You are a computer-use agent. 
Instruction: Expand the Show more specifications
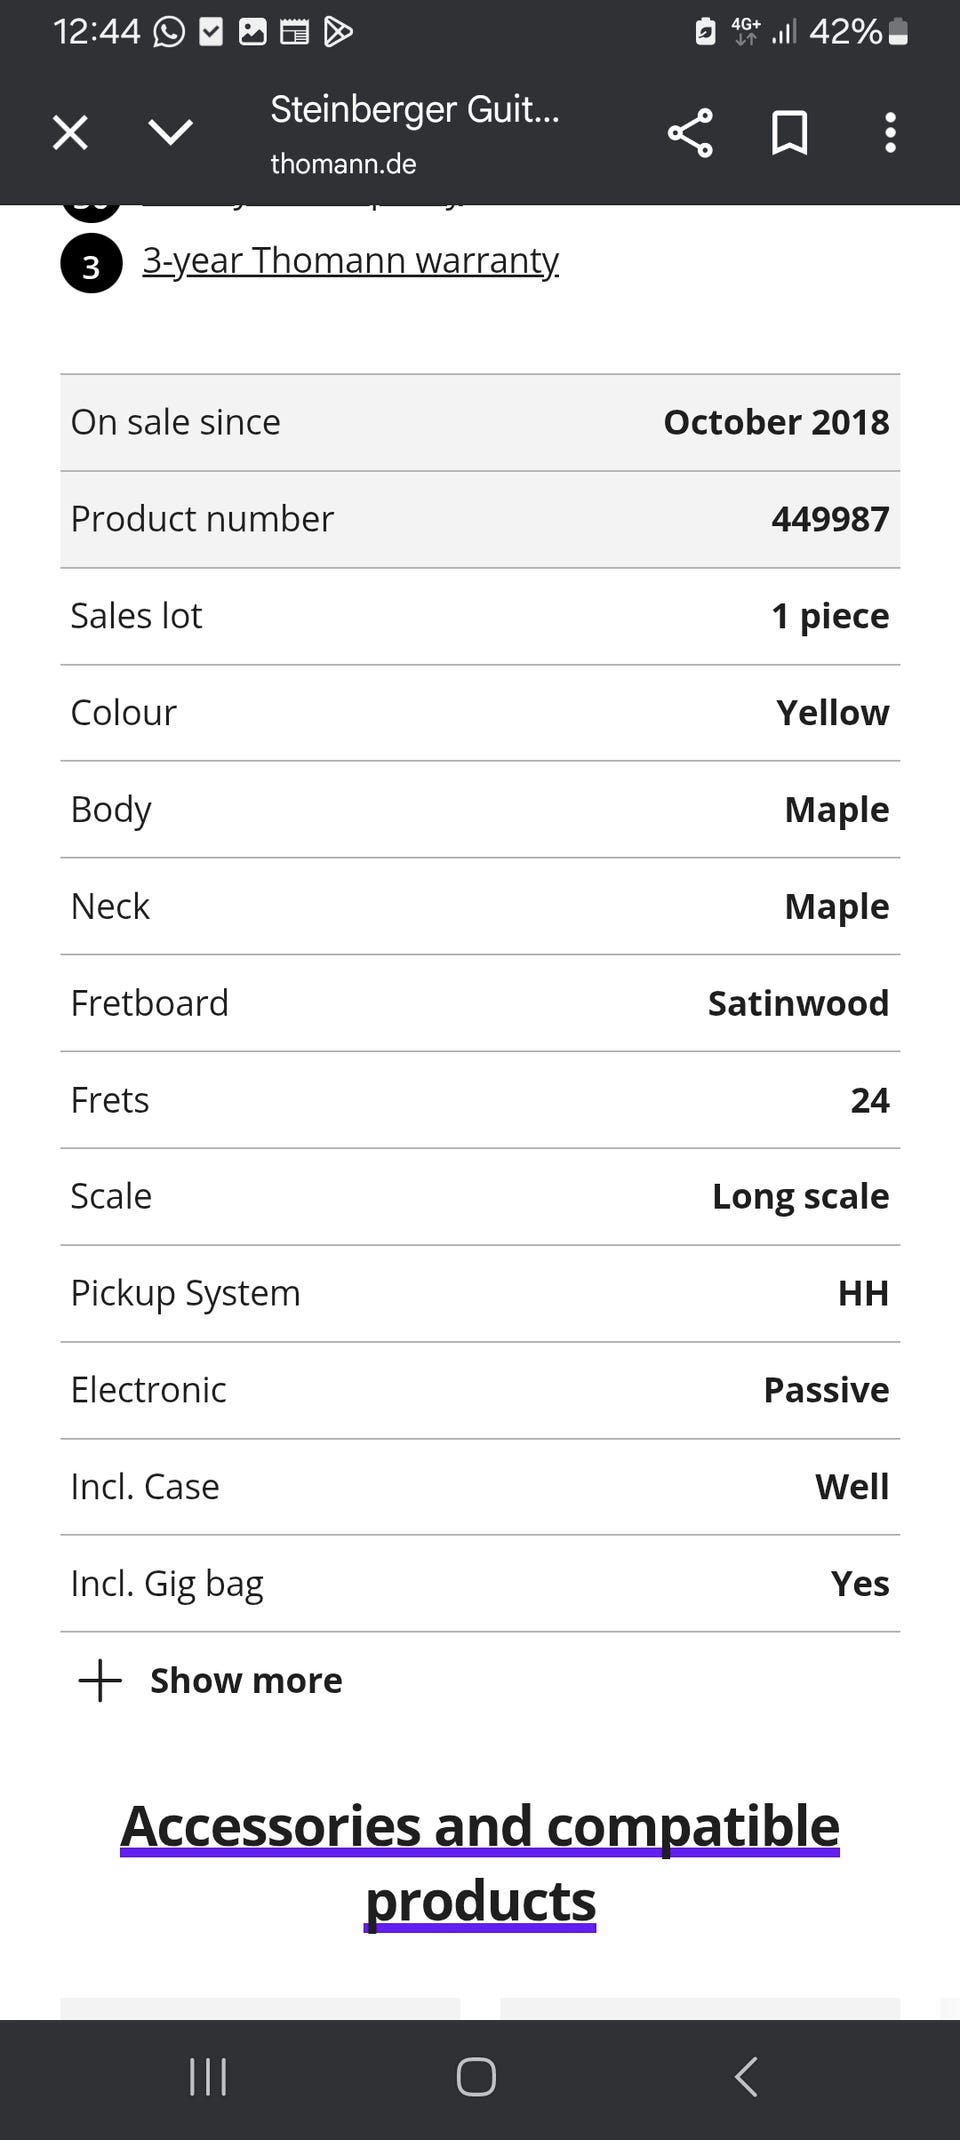click(x=245, y=1681)
